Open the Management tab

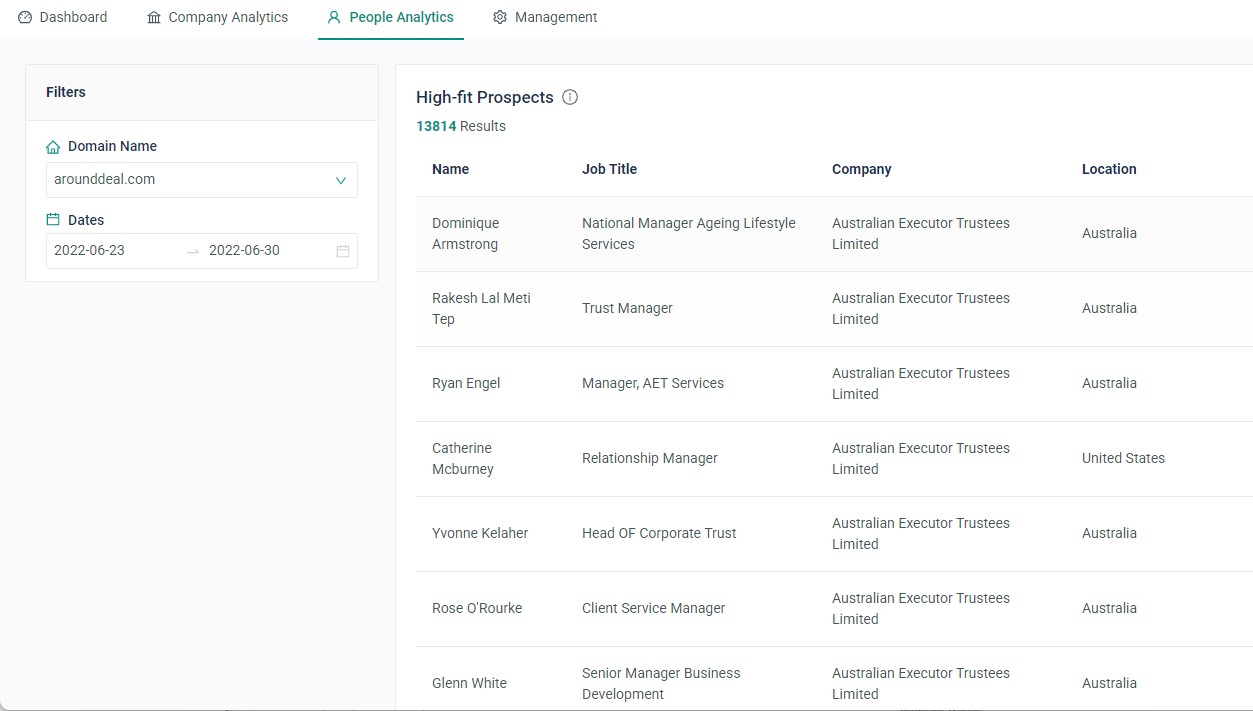(x=555, y=18)
